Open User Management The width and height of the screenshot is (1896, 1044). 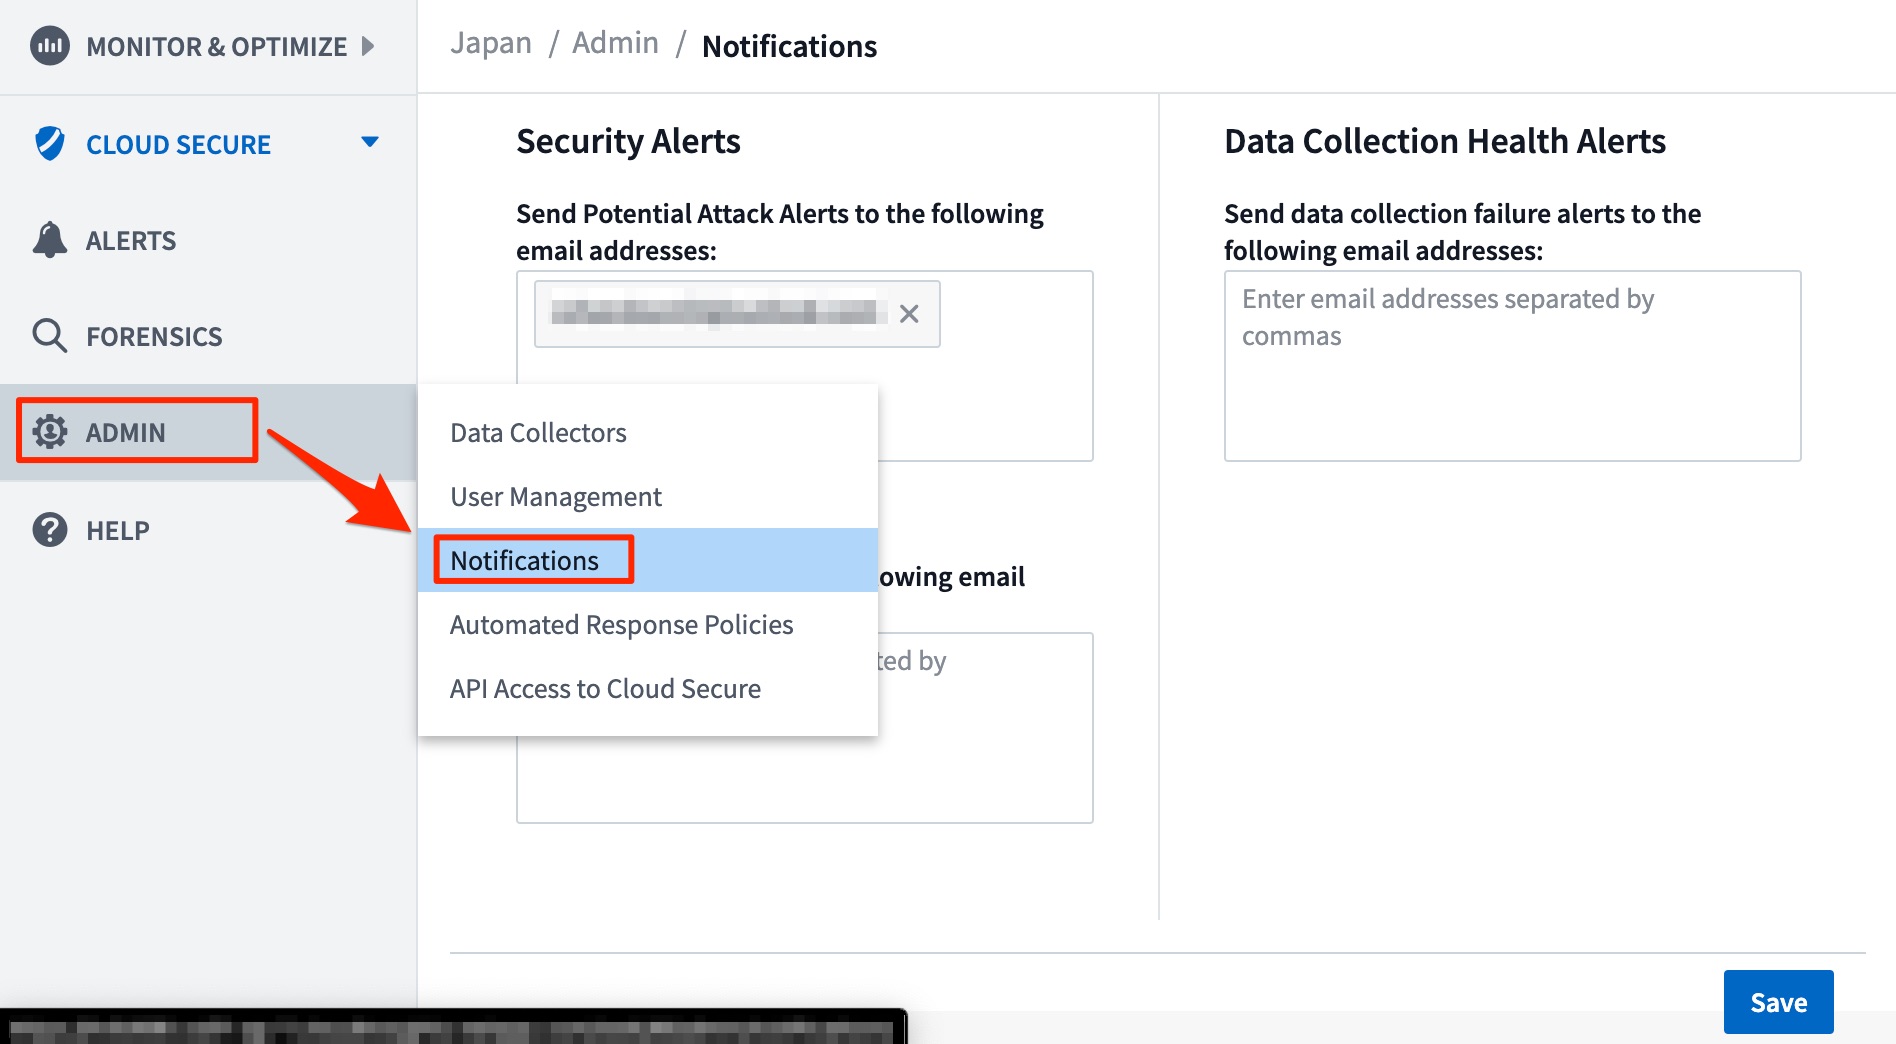click(555, 496)
